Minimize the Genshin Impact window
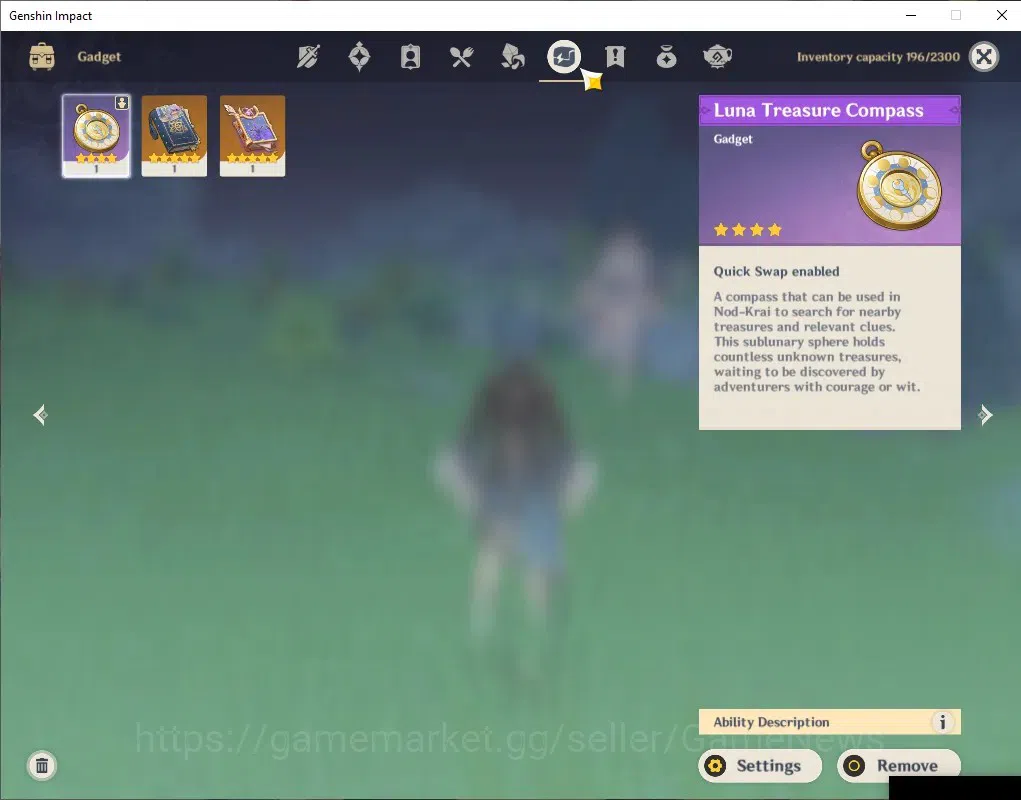The image size is (1021, 800). [x=911, y=16]
